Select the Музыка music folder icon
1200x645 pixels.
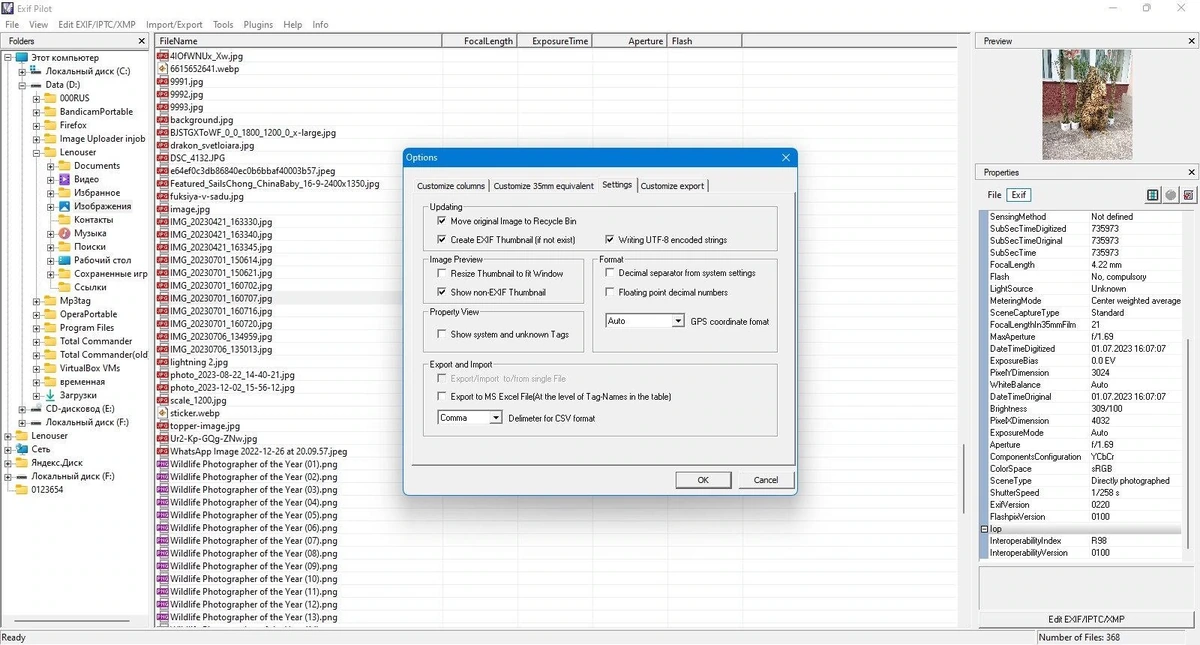pos(64,233)
